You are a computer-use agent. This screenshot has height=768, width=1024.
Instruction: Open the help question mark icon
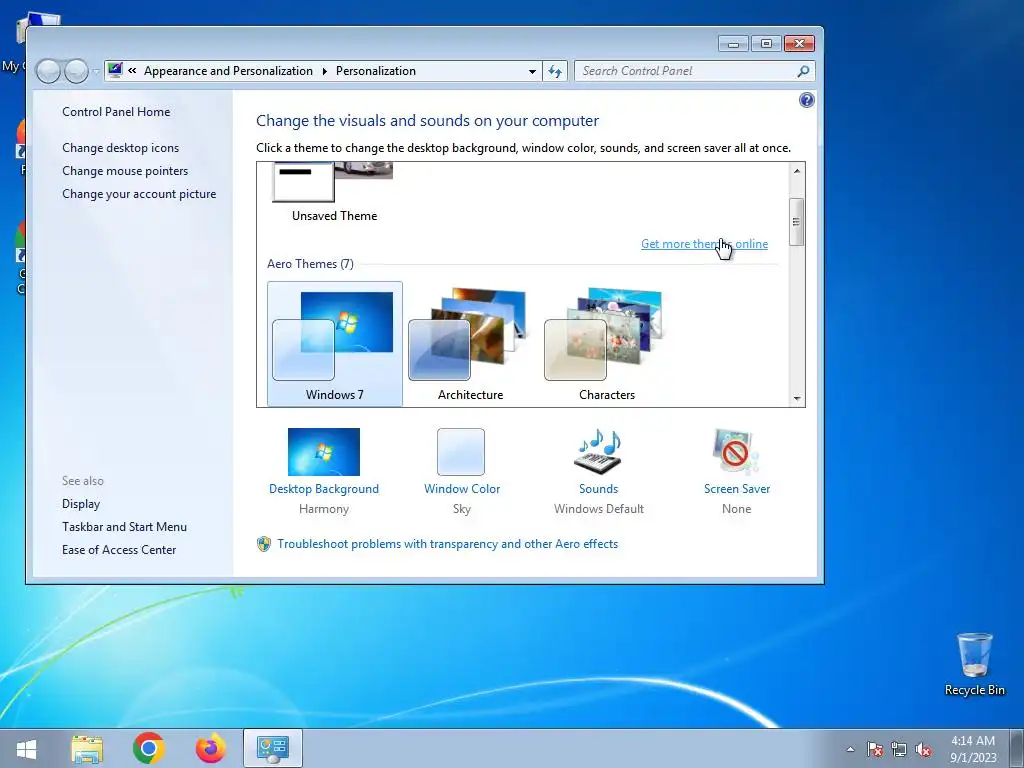tap(807, 100)
